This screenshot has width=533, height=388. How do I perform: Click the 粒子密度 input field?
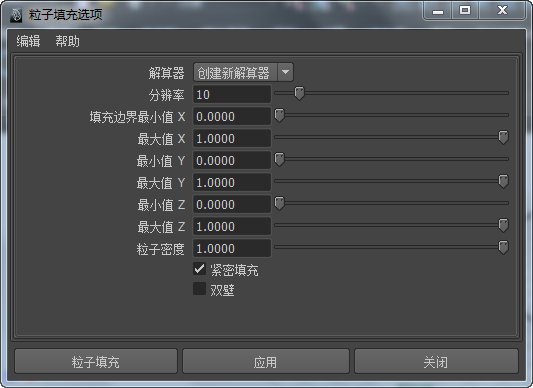click(232, 249)
